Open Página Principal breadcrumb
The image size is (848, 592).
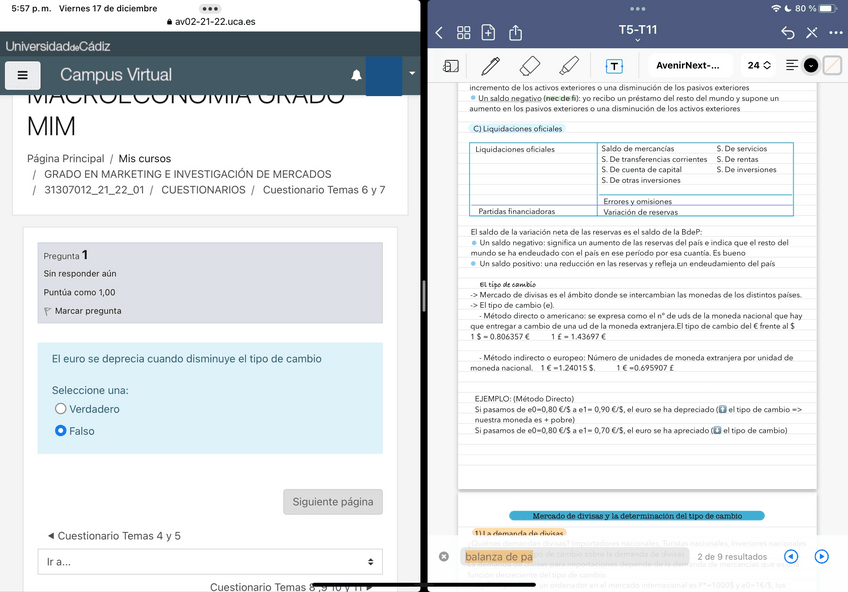click(x=65, y=158)
